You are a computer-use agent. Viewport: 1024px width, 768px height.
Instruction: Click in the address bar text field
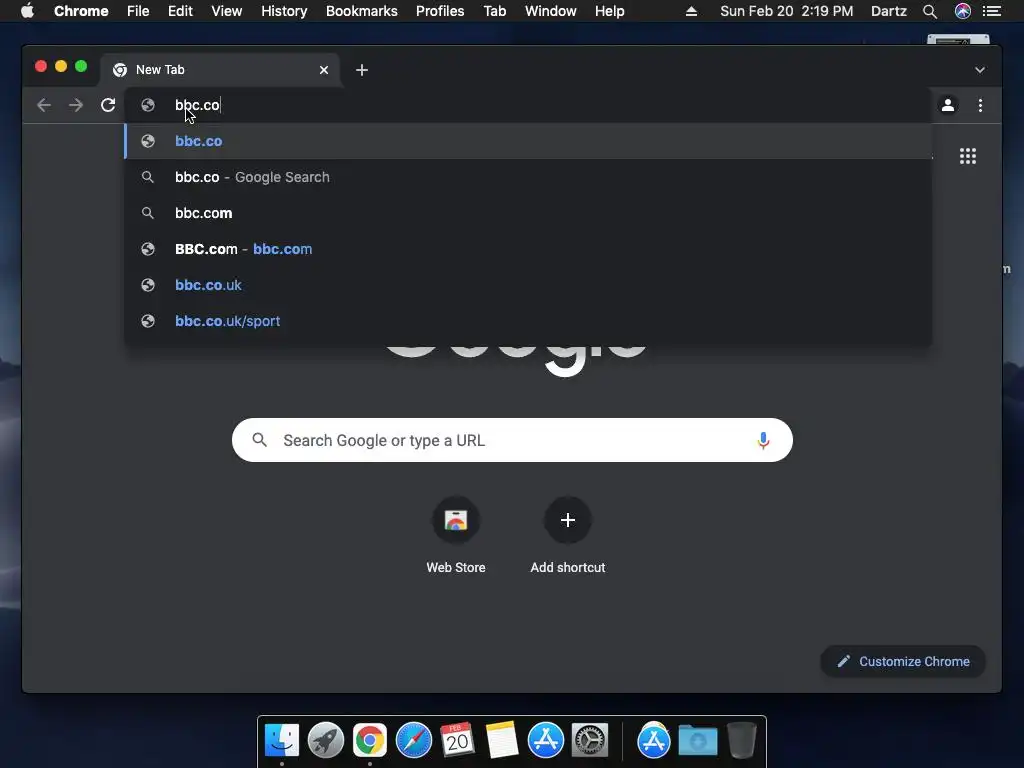(528, 105)
